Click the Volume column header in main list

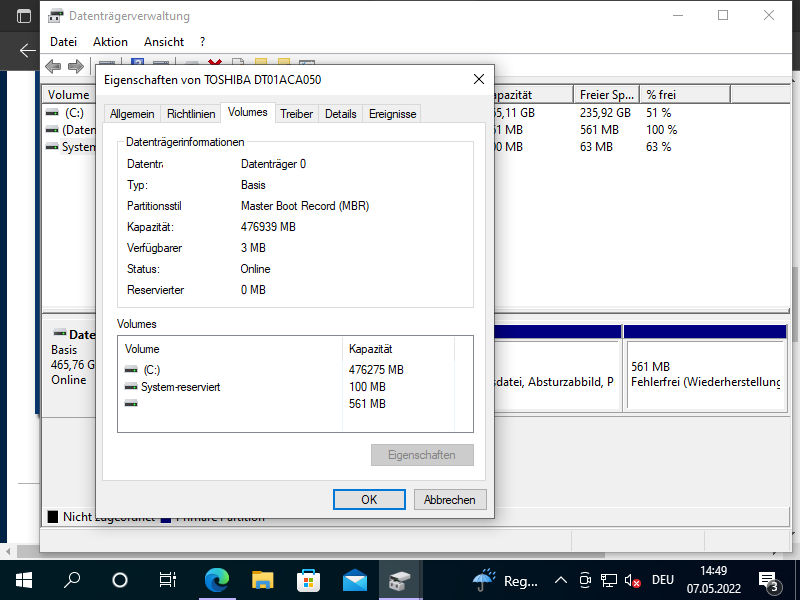(x=69, y=95)
